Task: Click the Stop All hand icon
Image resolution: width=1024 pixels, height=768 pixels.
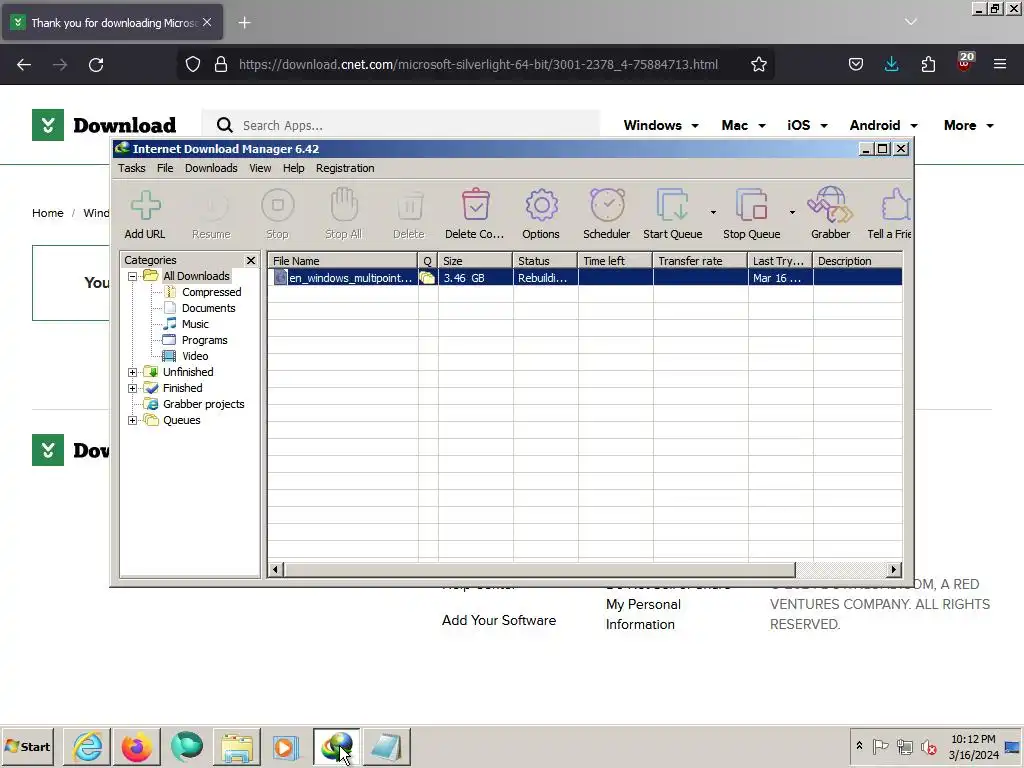Action: pos(344,206)
